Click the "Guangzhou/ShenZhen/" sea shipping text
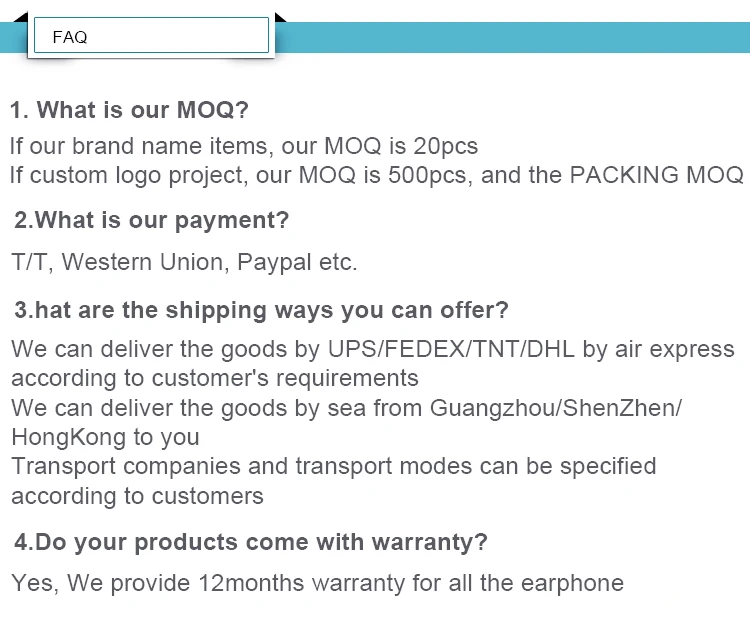750x619 pixels. click(556, 408)
